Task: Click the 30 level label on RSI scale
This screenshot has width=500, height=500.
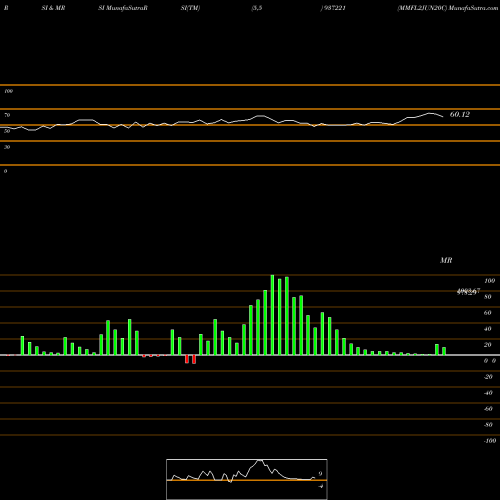Action: [x=7, y=147]
